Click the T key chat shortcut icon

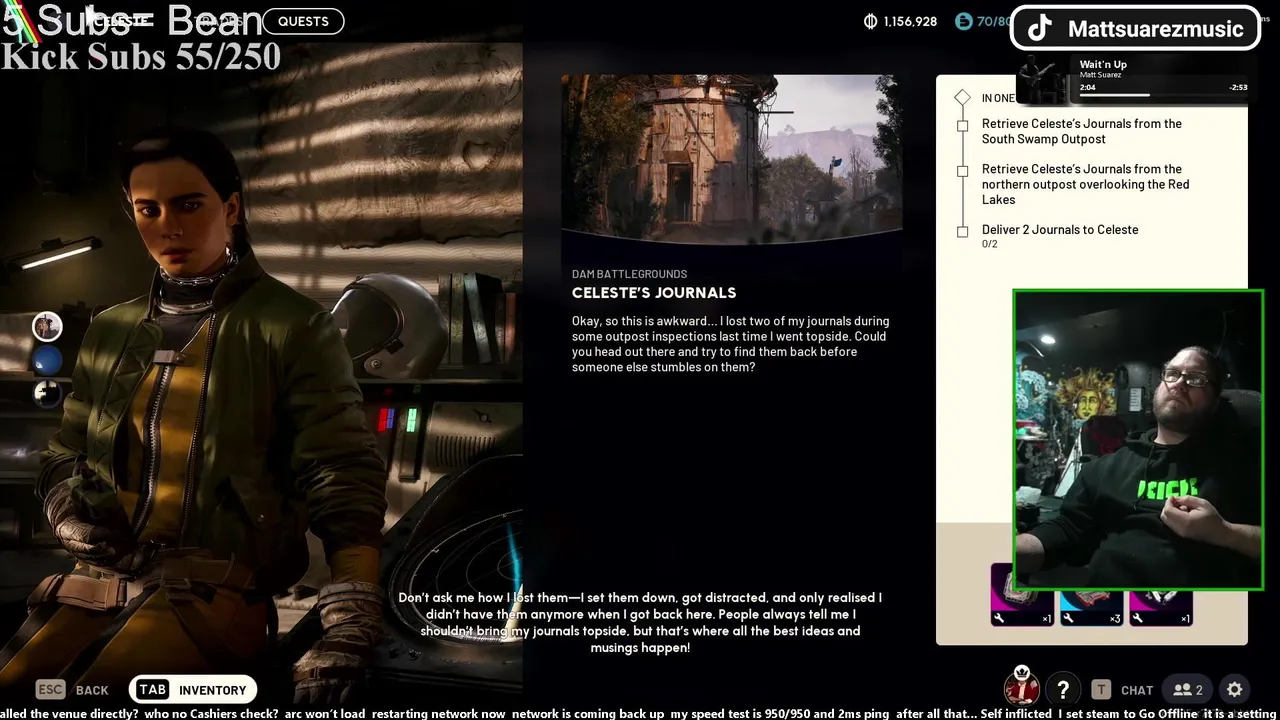[1101, 689]
